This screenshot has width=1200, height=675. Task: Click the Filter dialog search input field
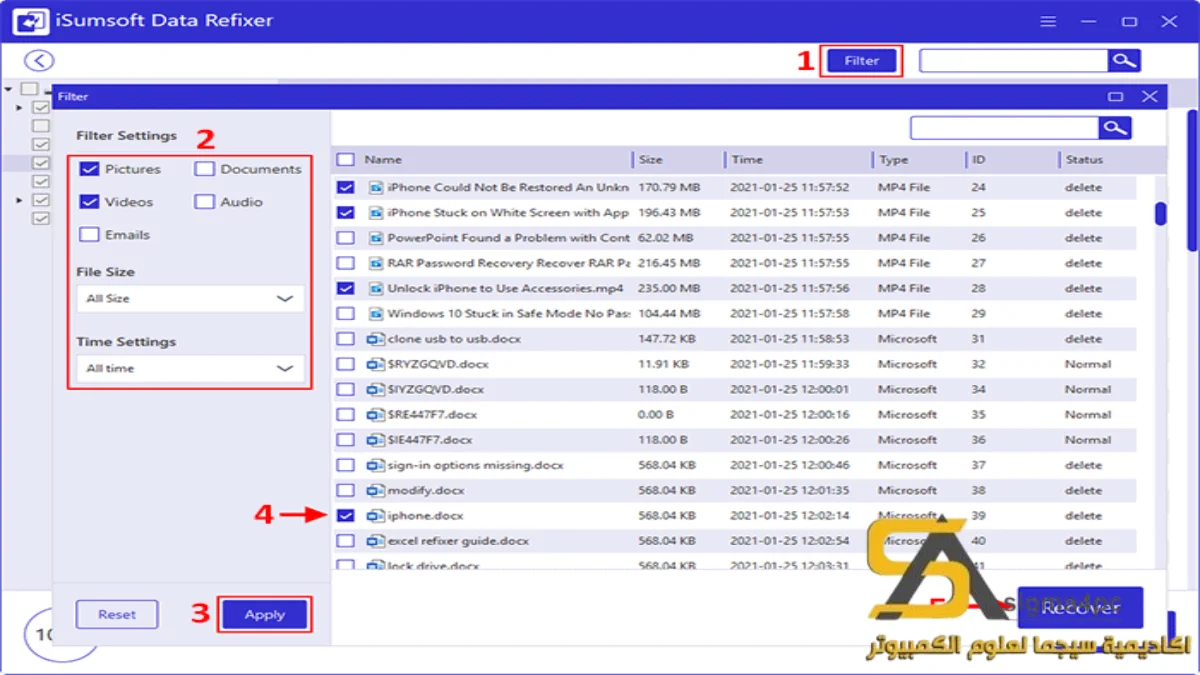click(1004, 128)
